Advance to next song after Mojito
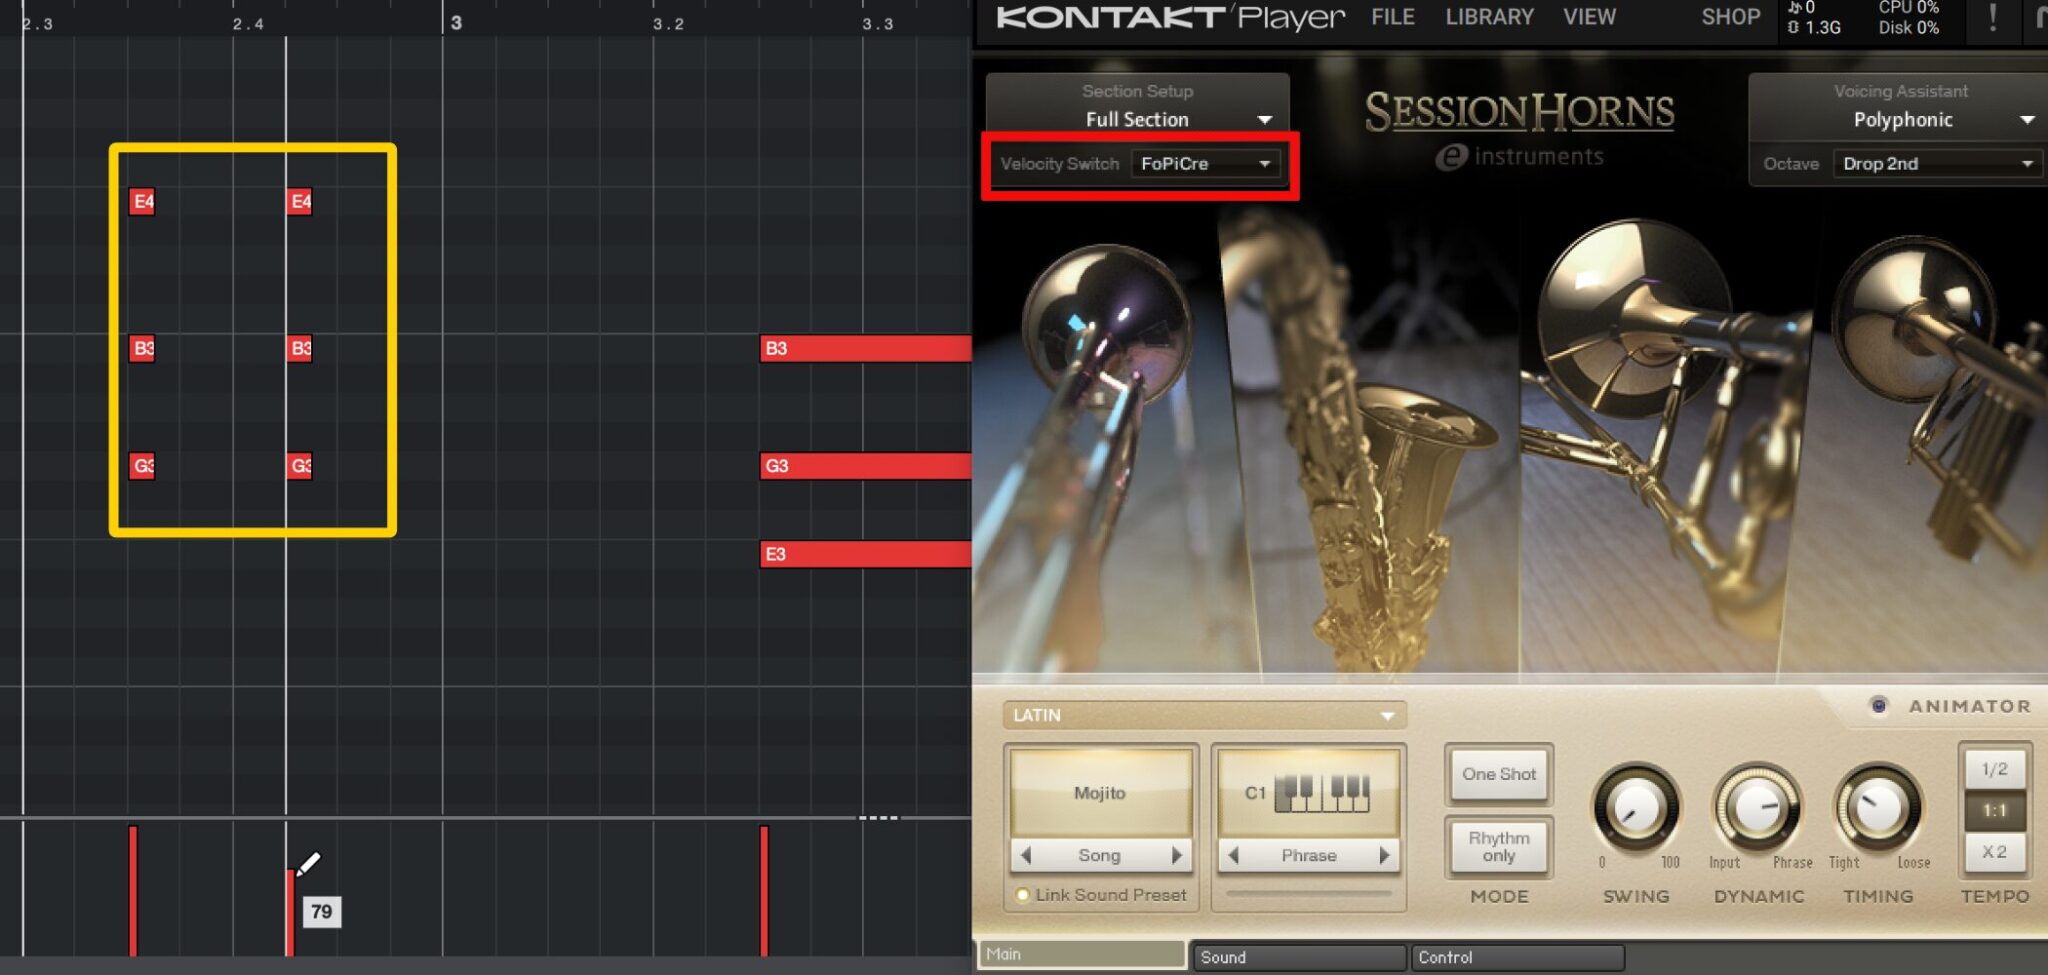2048x975 pixels. (x=1177, y=855)
